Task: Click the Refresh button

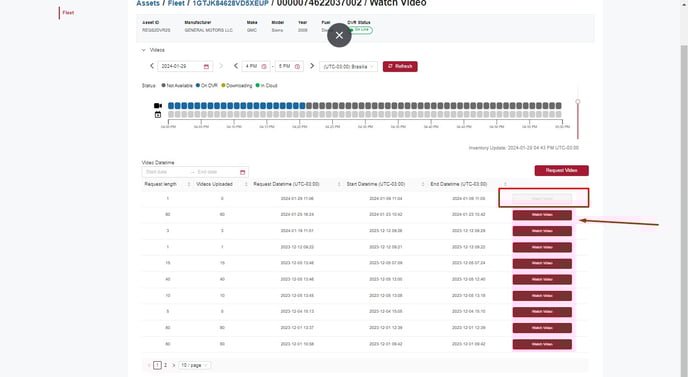Action: pos(400,66)
